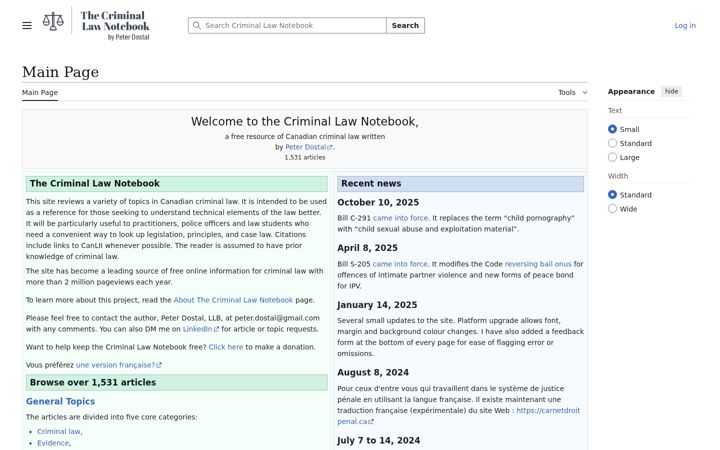Select Standard width option

(612, 195)
